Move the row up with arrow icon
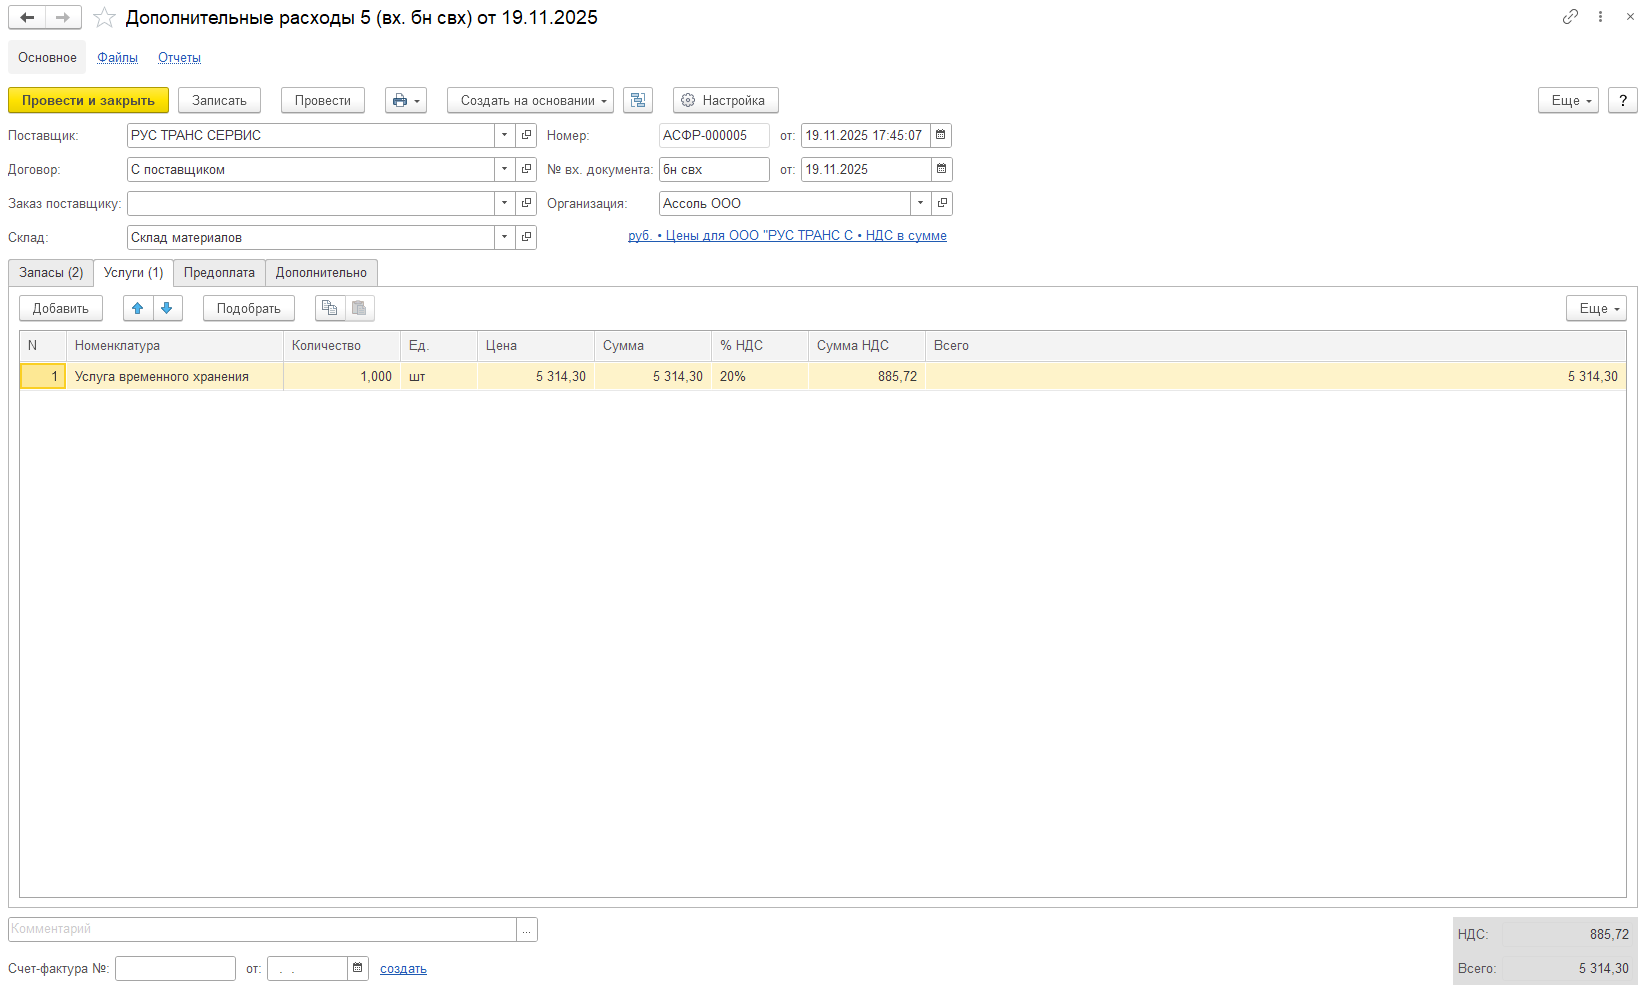Image resolution: width=1642 pixels, height=985 pixels. tap(138, 308)
